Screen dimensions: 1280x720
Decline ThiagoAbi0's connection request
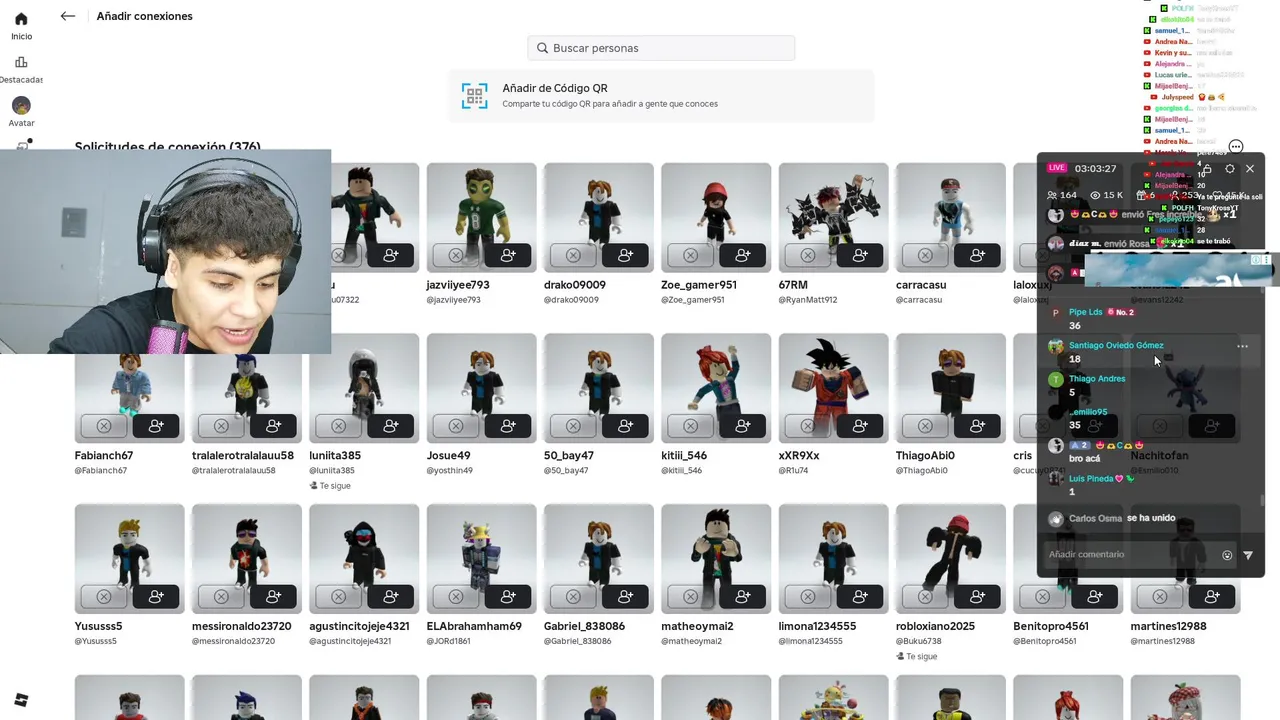(925, 426)
